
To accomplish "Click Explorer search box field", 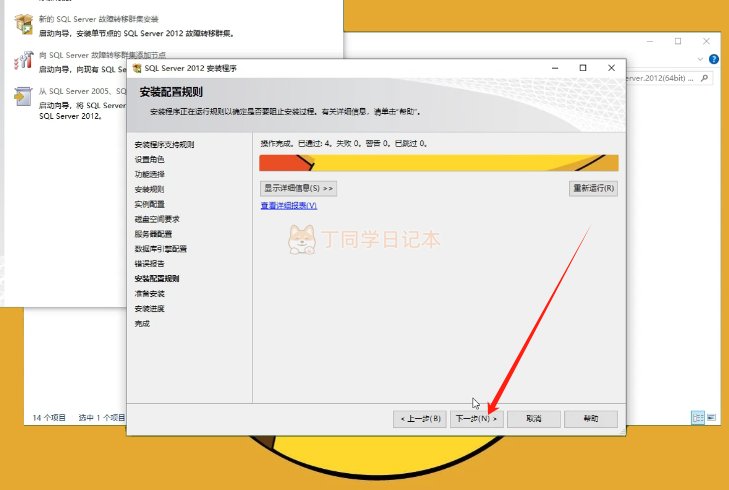I will click(669, 78).
